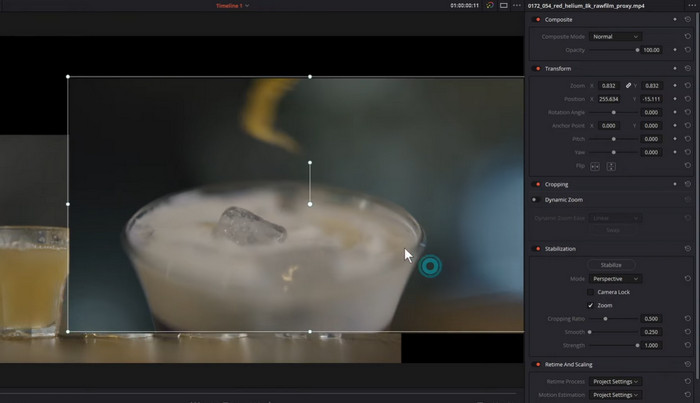The width and height of the screenshot is (700, 403).
Task: Click the bypass color grades icon above viewer
Action: coord(490,5)
